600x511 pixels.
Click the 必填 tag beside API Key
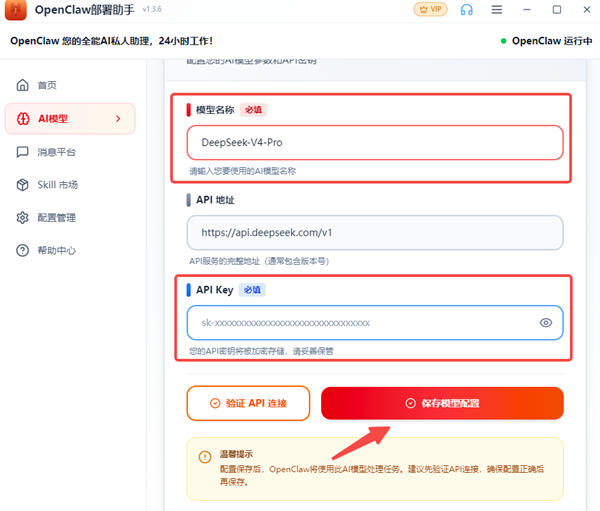(x=252, y=290)
